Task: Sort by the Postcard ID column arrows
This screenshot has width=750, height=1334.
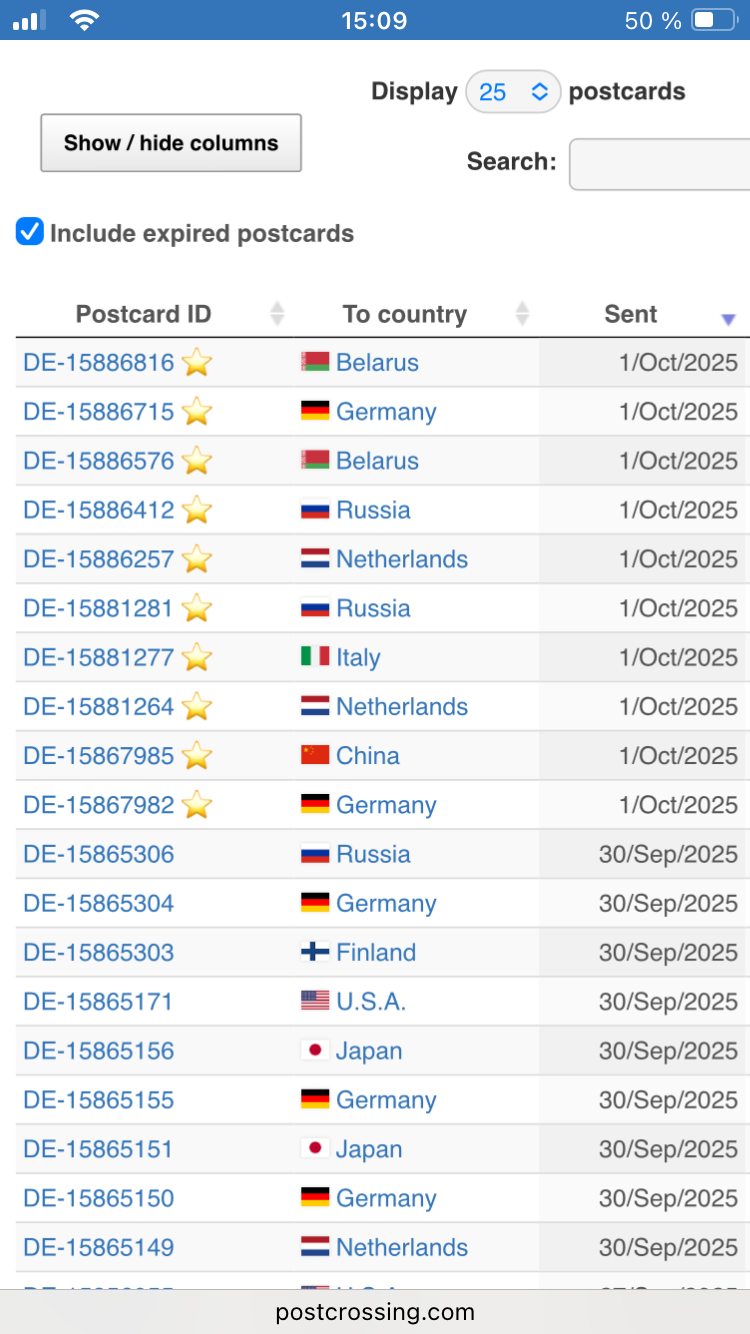Action: click(277, 314)
